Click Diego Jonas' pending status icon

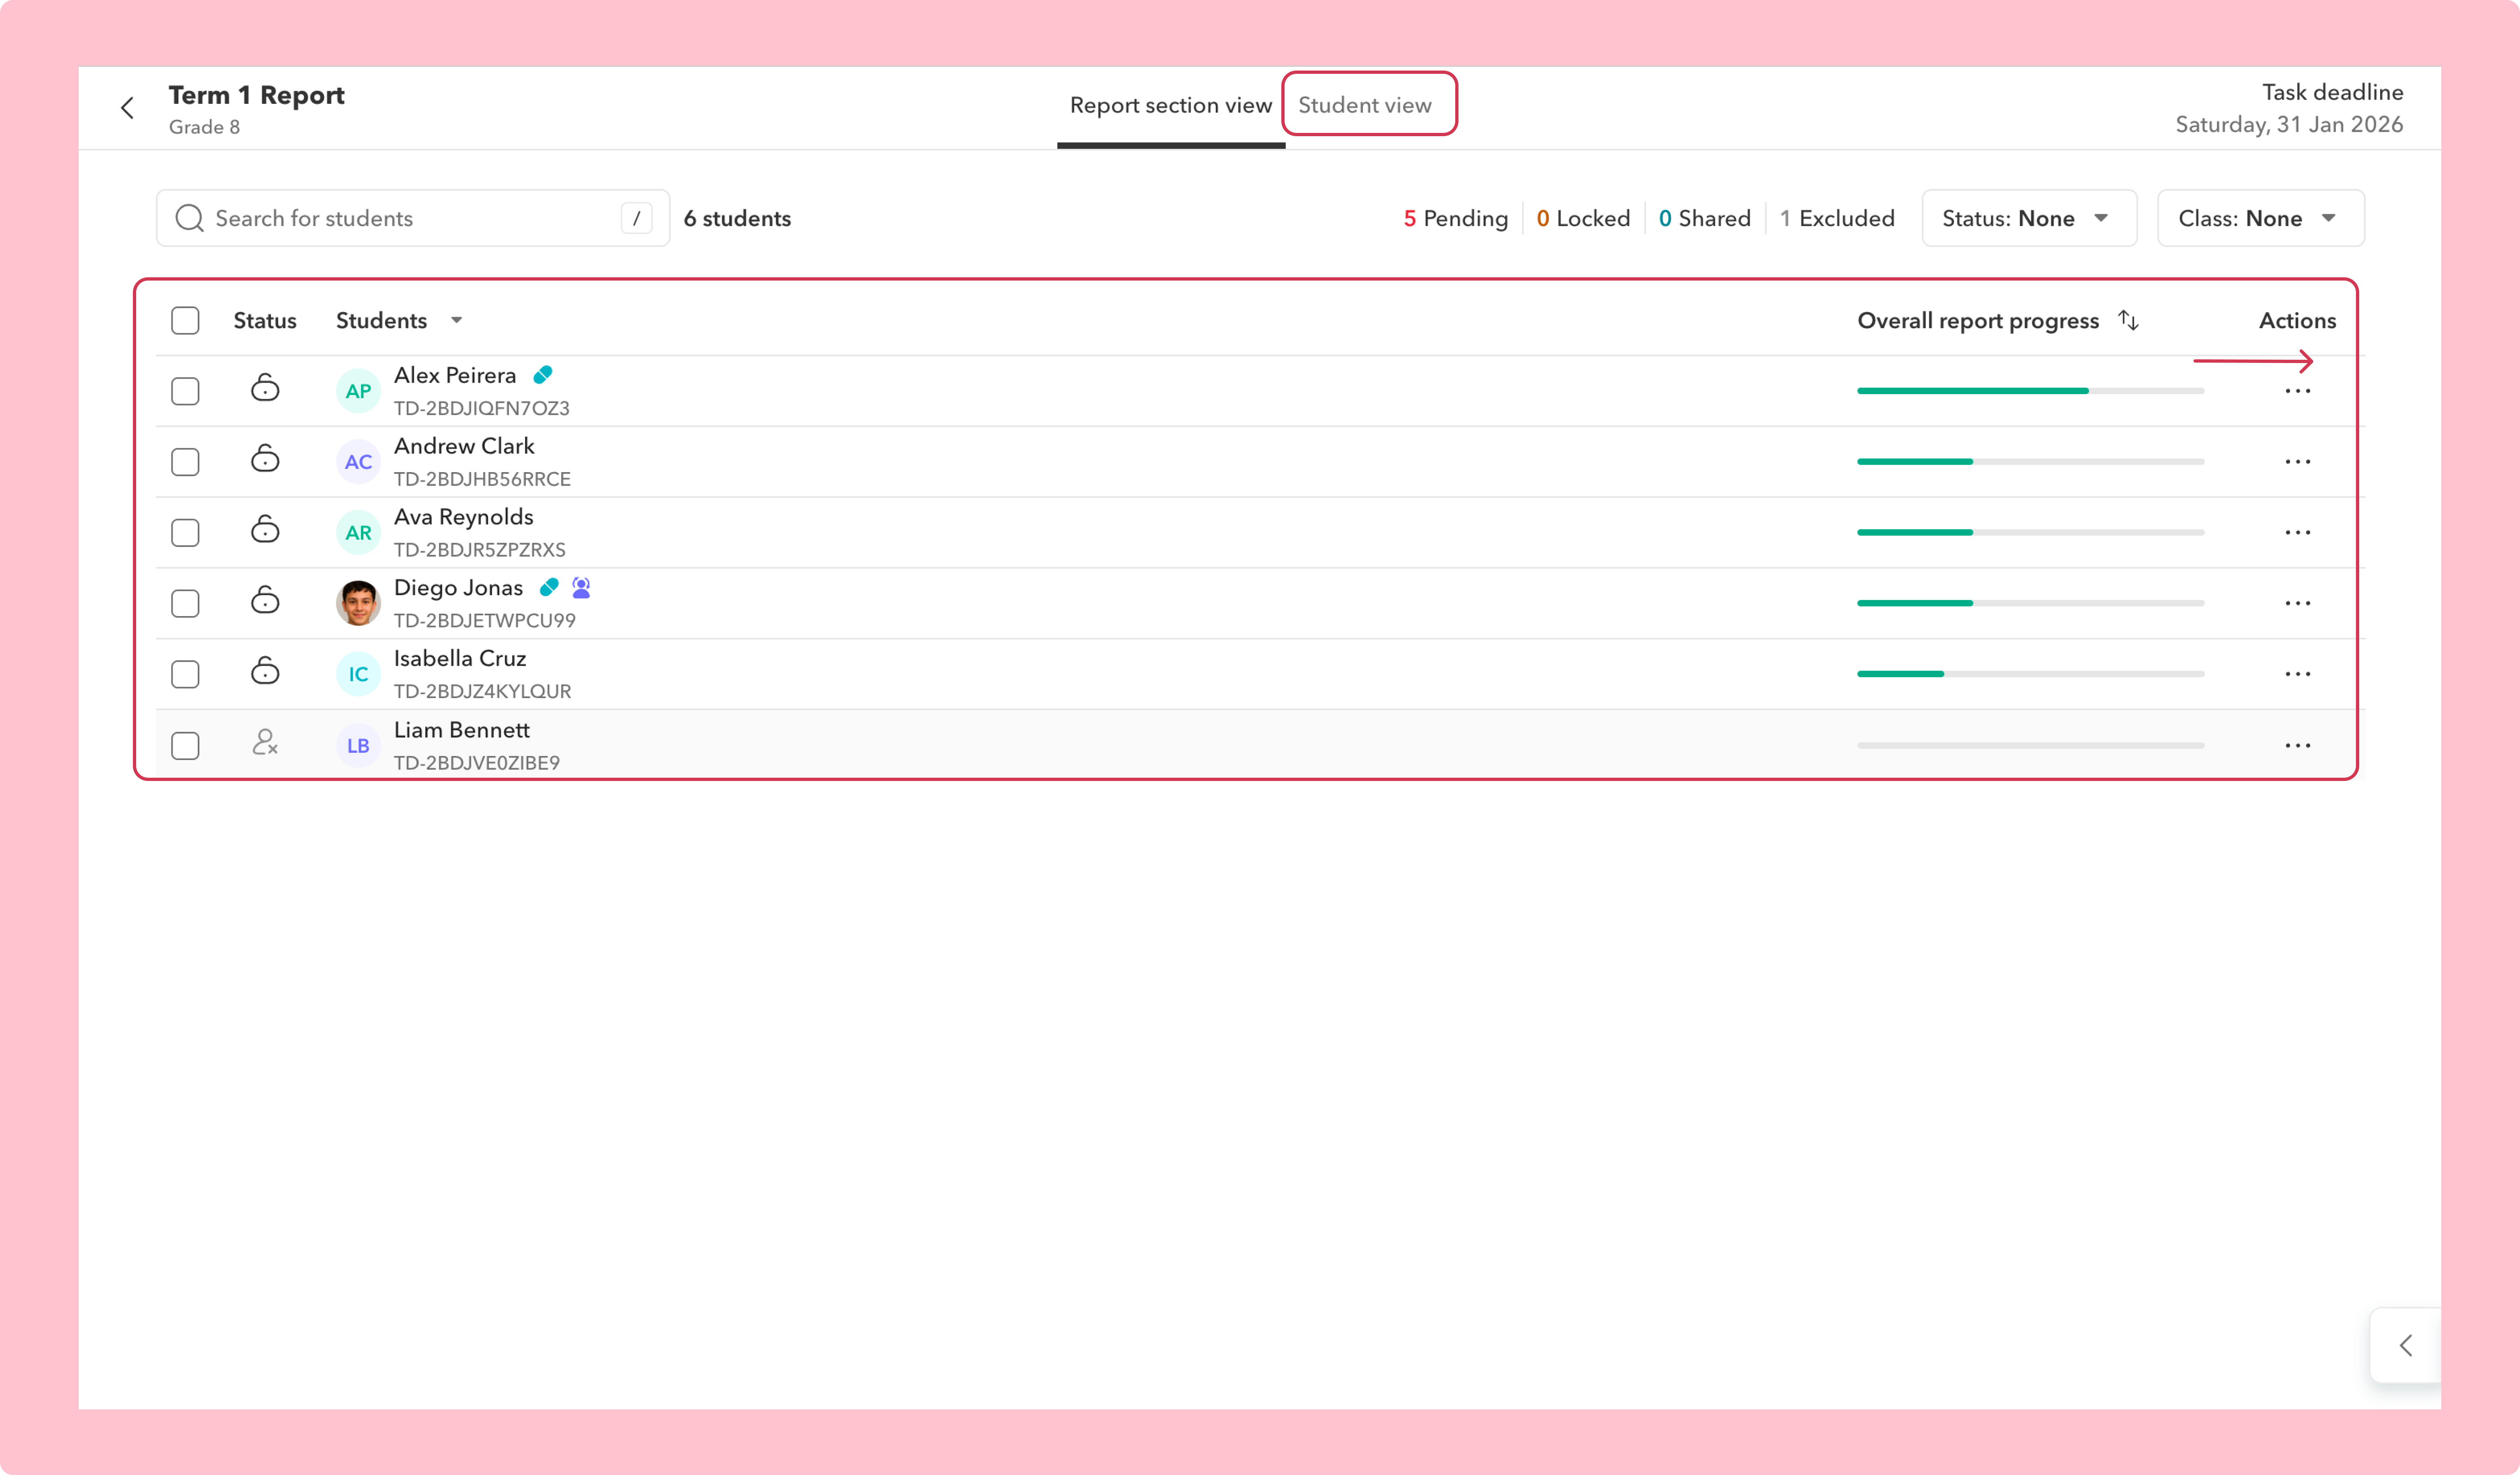tap(265, 601)
